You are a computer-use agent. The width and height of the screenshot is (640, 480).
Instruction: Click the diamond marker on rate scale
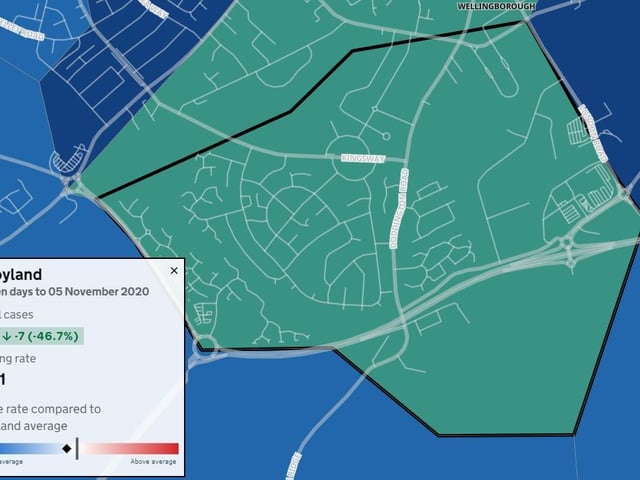[67, 449]
